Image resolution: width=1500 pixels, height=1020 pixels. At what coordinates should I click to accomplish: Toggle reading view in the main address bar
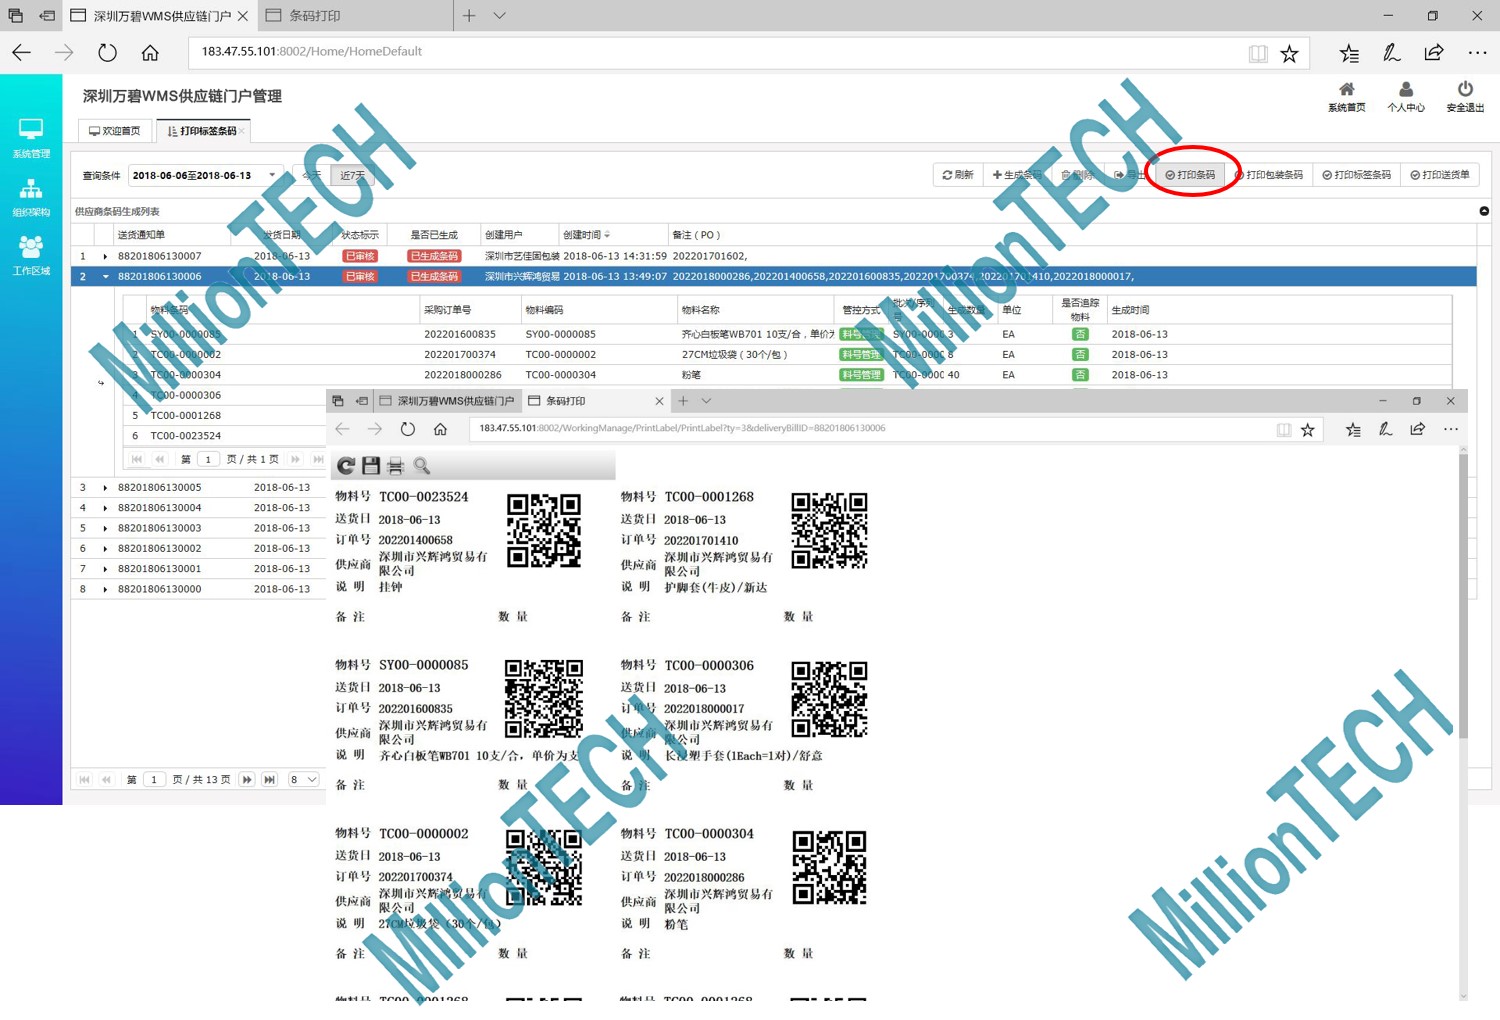1258,53
